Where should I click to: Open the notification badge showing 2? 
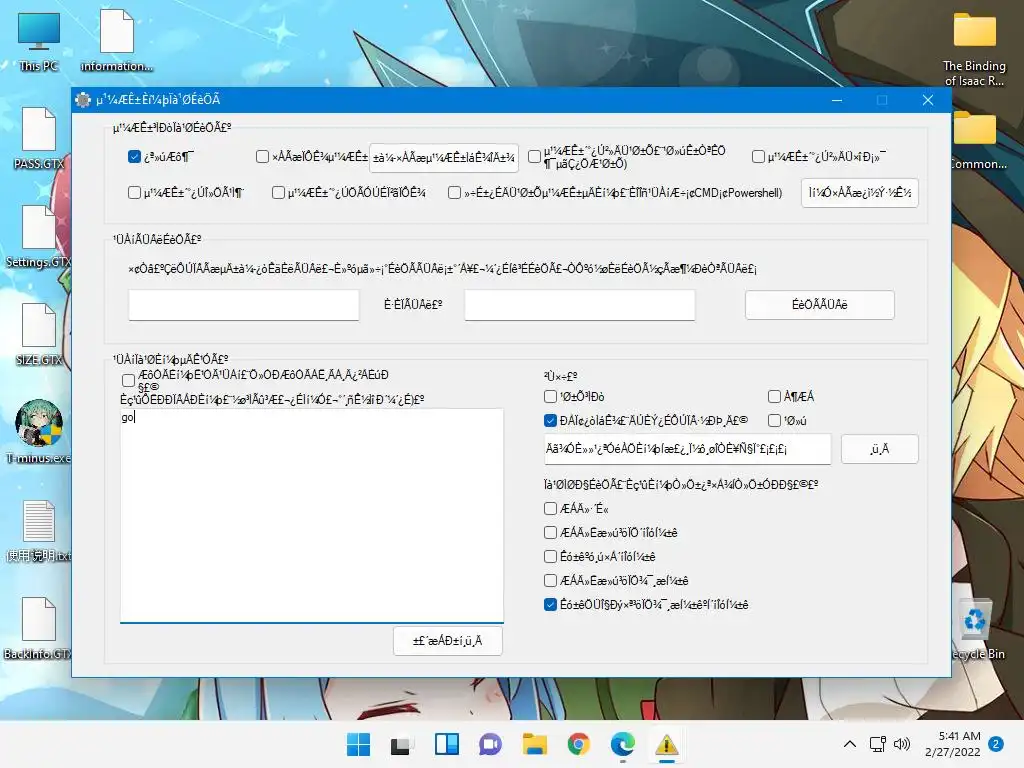pos(996,744)
